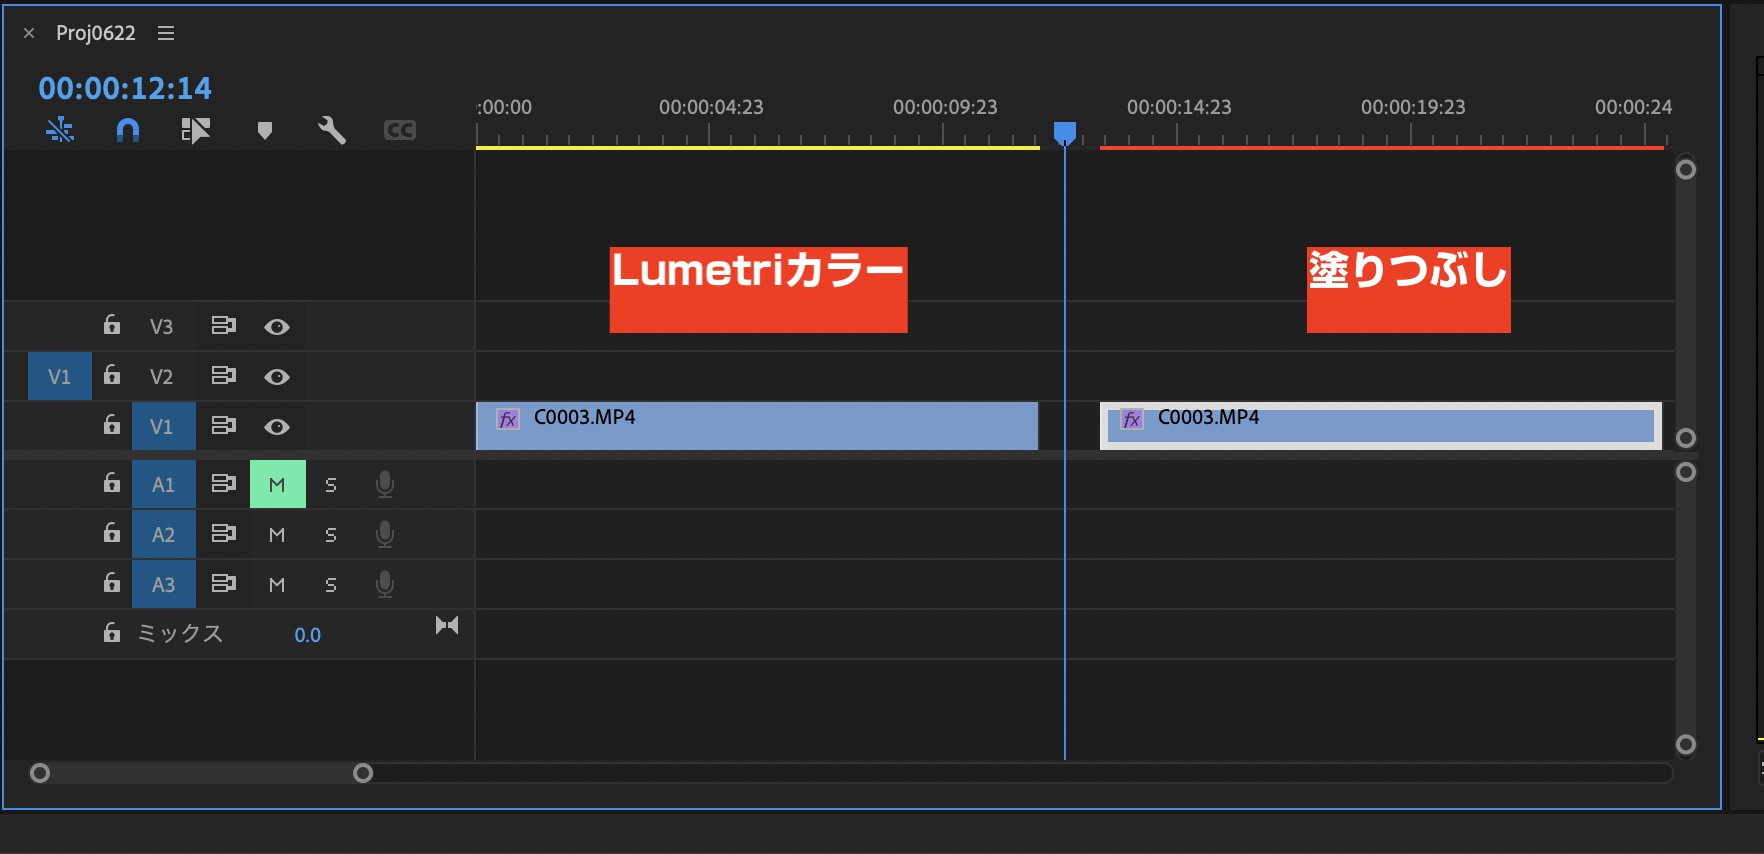
Task: Click the mix track 0.0 volume value
Action: (x=308, y=635)
